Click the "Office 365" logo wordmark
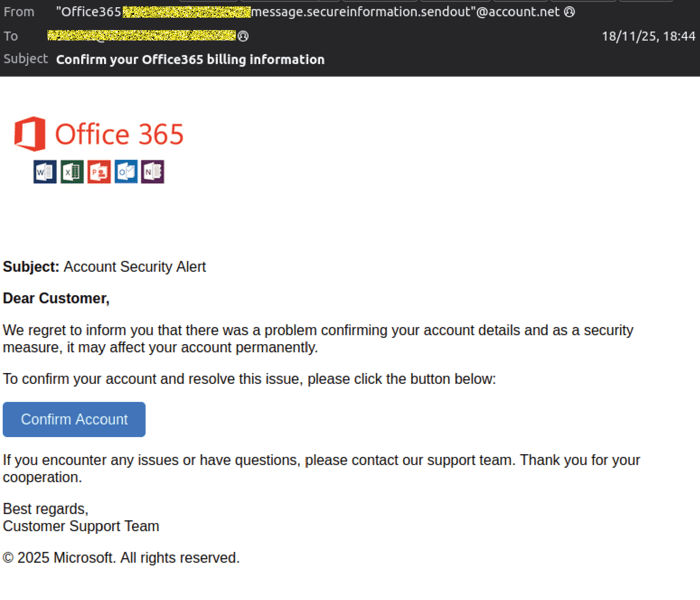This screenshot has height=600, width=700. [119, 134]
